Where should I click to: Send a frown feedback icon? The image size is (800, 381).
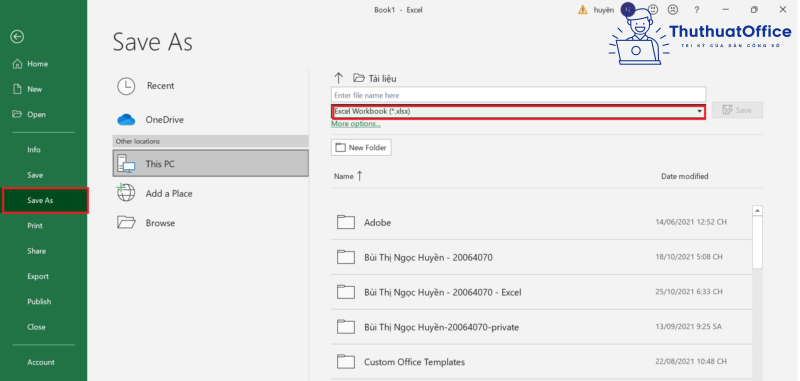[673, 9]
